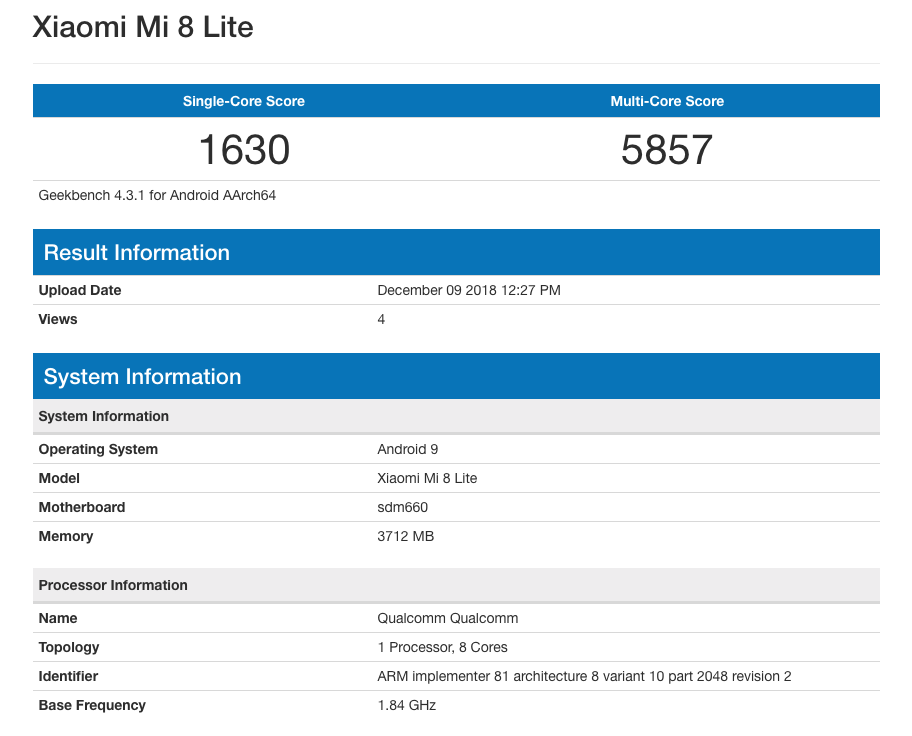Click the Geekbench 4.3.1 for Android version text
The image size is (912, 736).
click(x=157, y=195)
